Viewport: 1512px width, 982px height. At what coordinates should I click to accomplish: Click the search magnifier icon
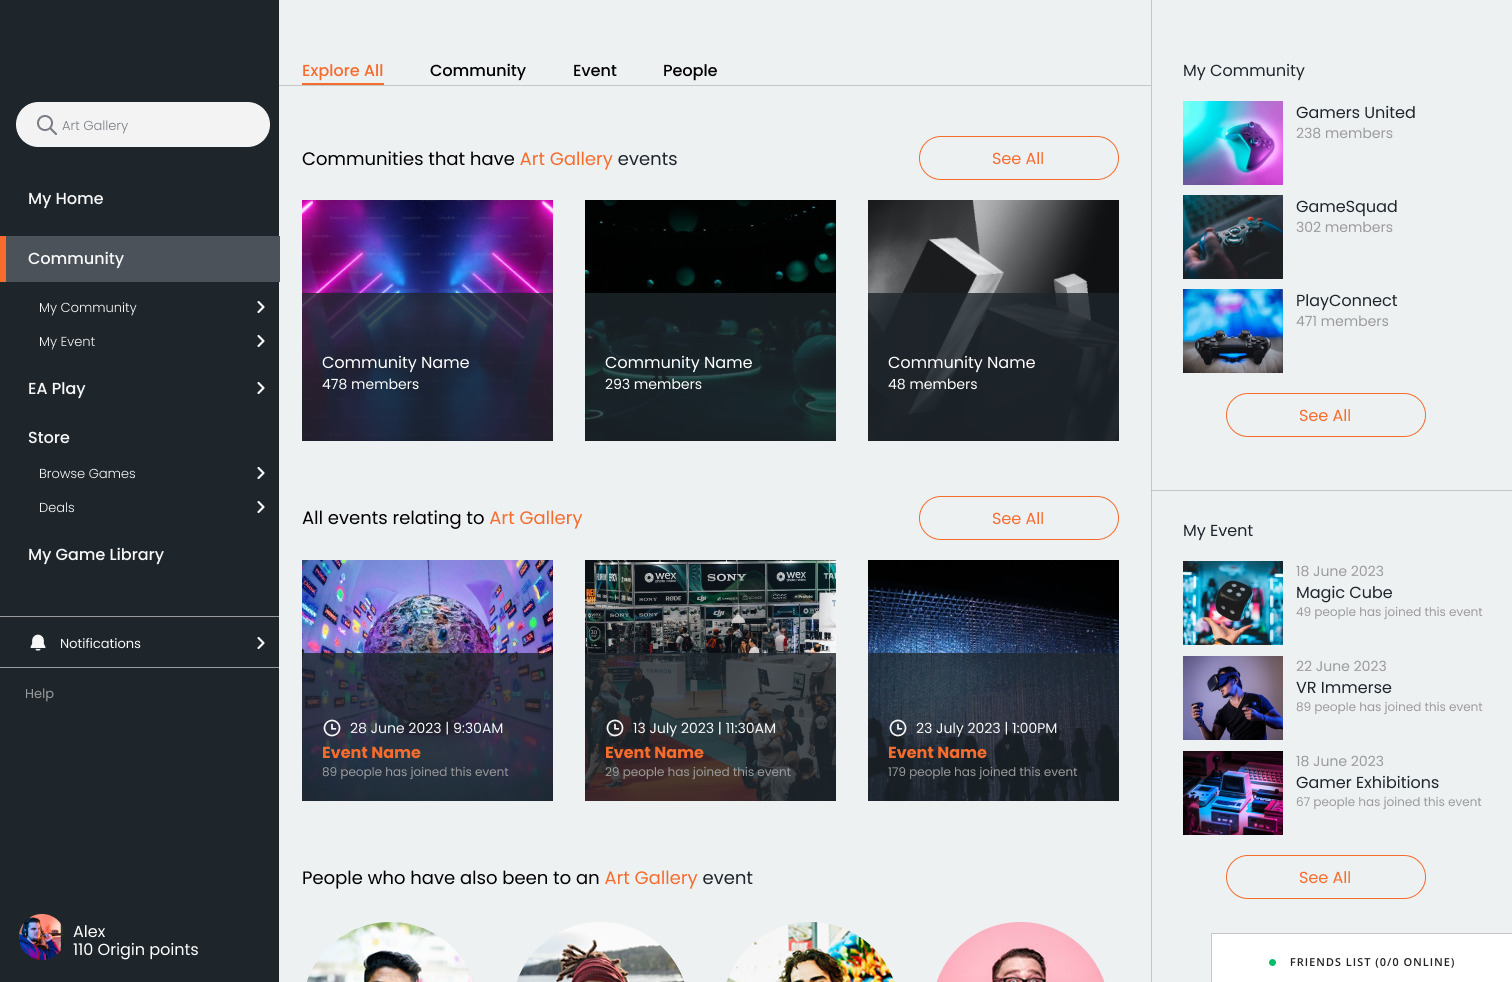[x=46, y=125]
